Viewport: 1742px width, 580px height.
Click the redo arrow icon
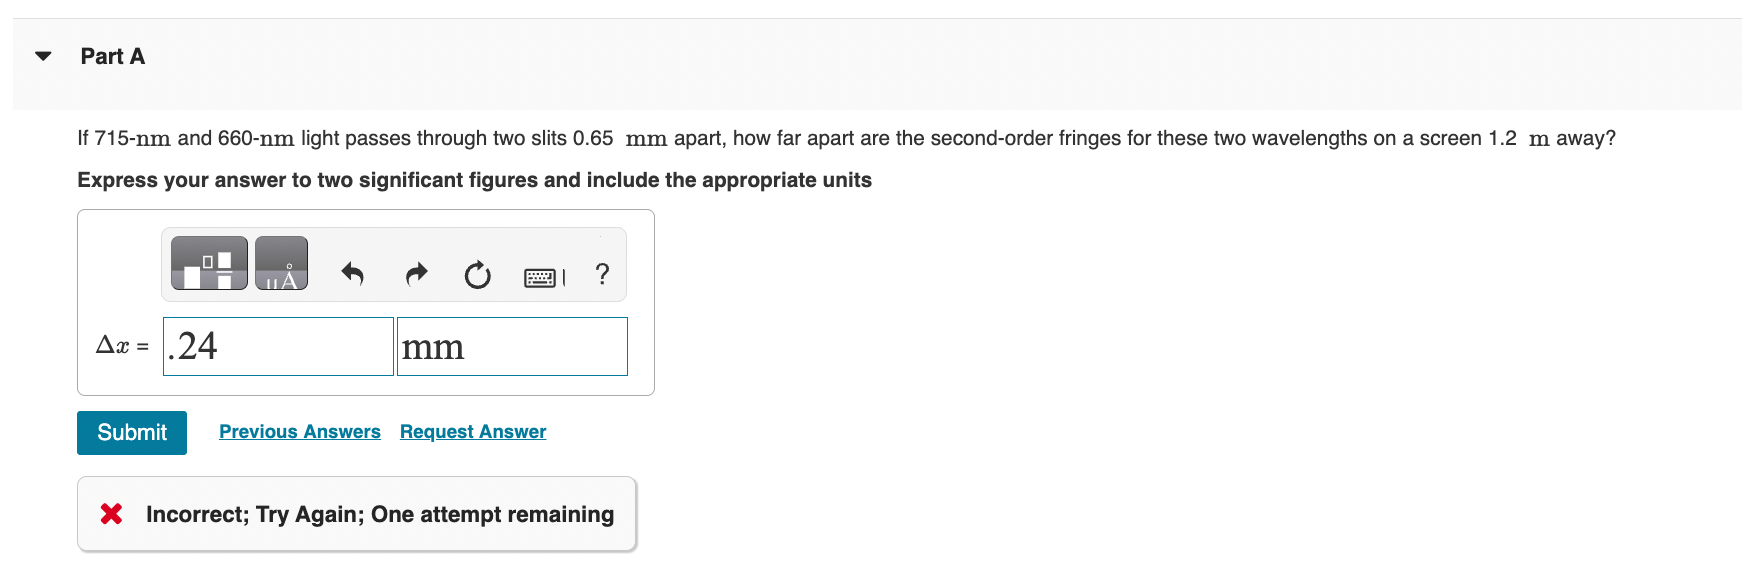coord(416,273)
